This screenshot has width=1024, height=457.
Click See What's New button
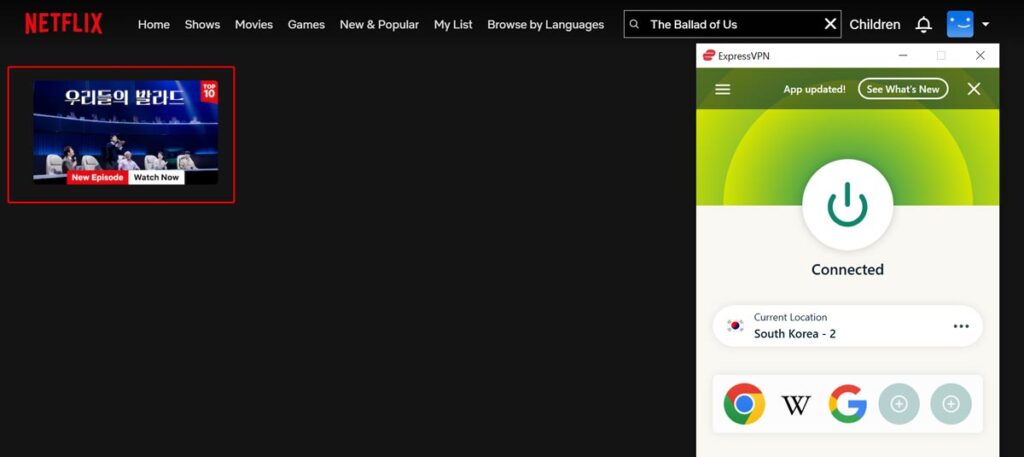point(902,89)
